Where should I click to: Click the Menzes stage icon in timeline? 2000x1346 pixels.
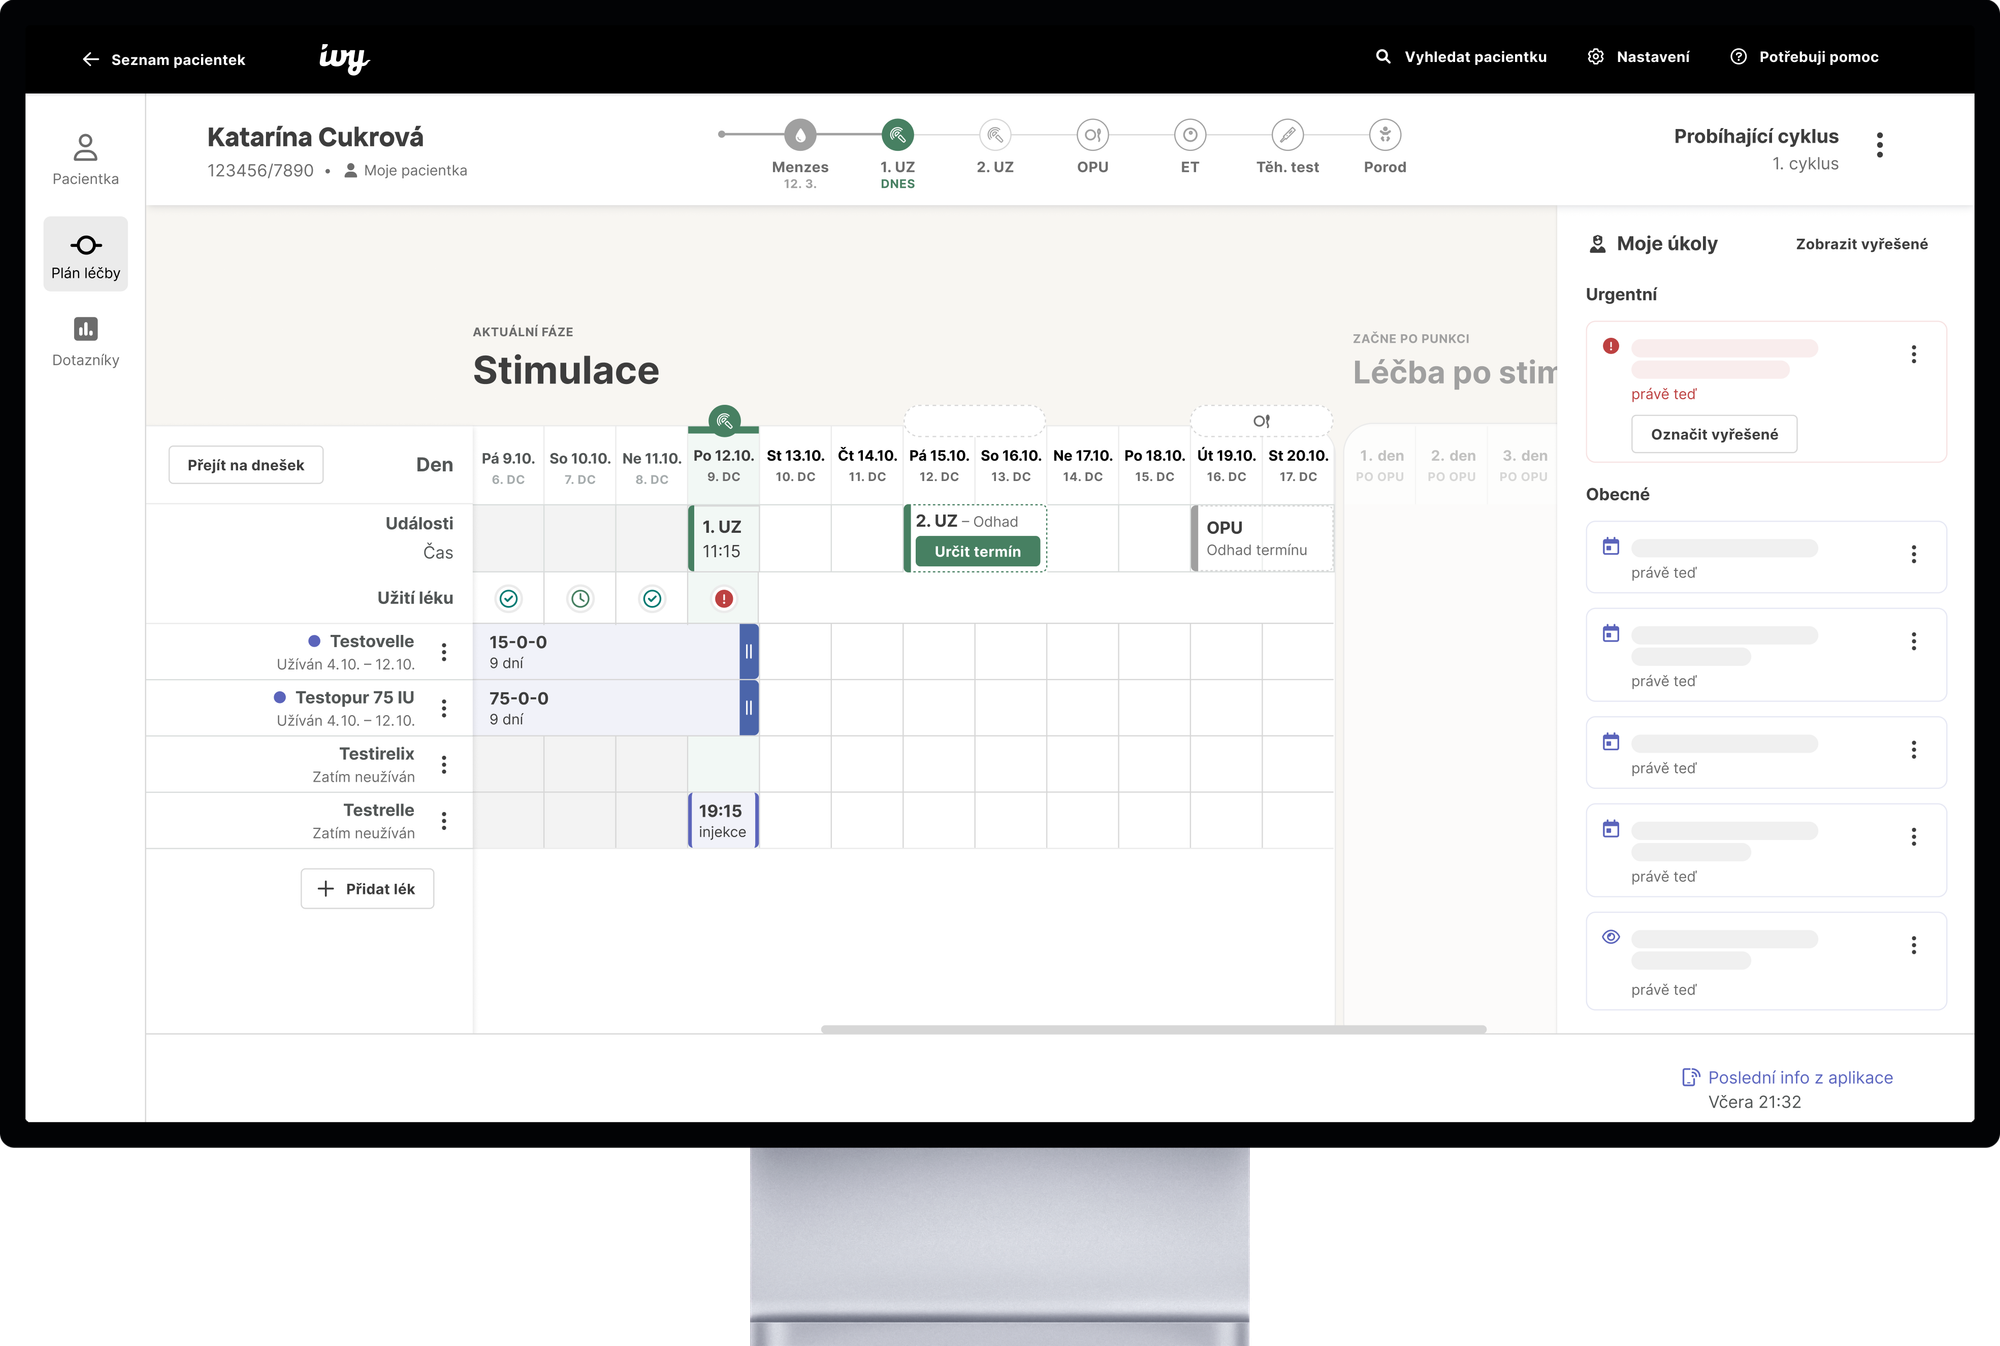click(800, 135)
